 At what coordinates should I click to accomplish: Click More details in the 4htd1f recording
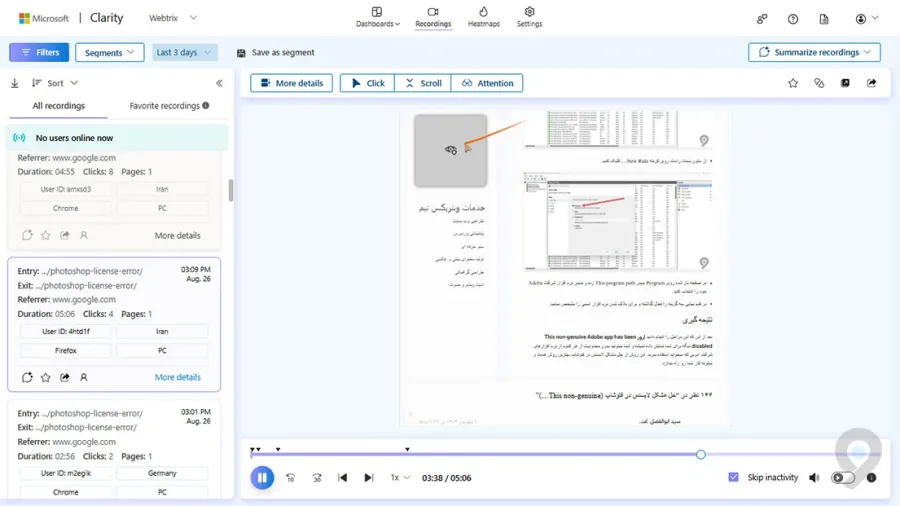tap(177, 377)
